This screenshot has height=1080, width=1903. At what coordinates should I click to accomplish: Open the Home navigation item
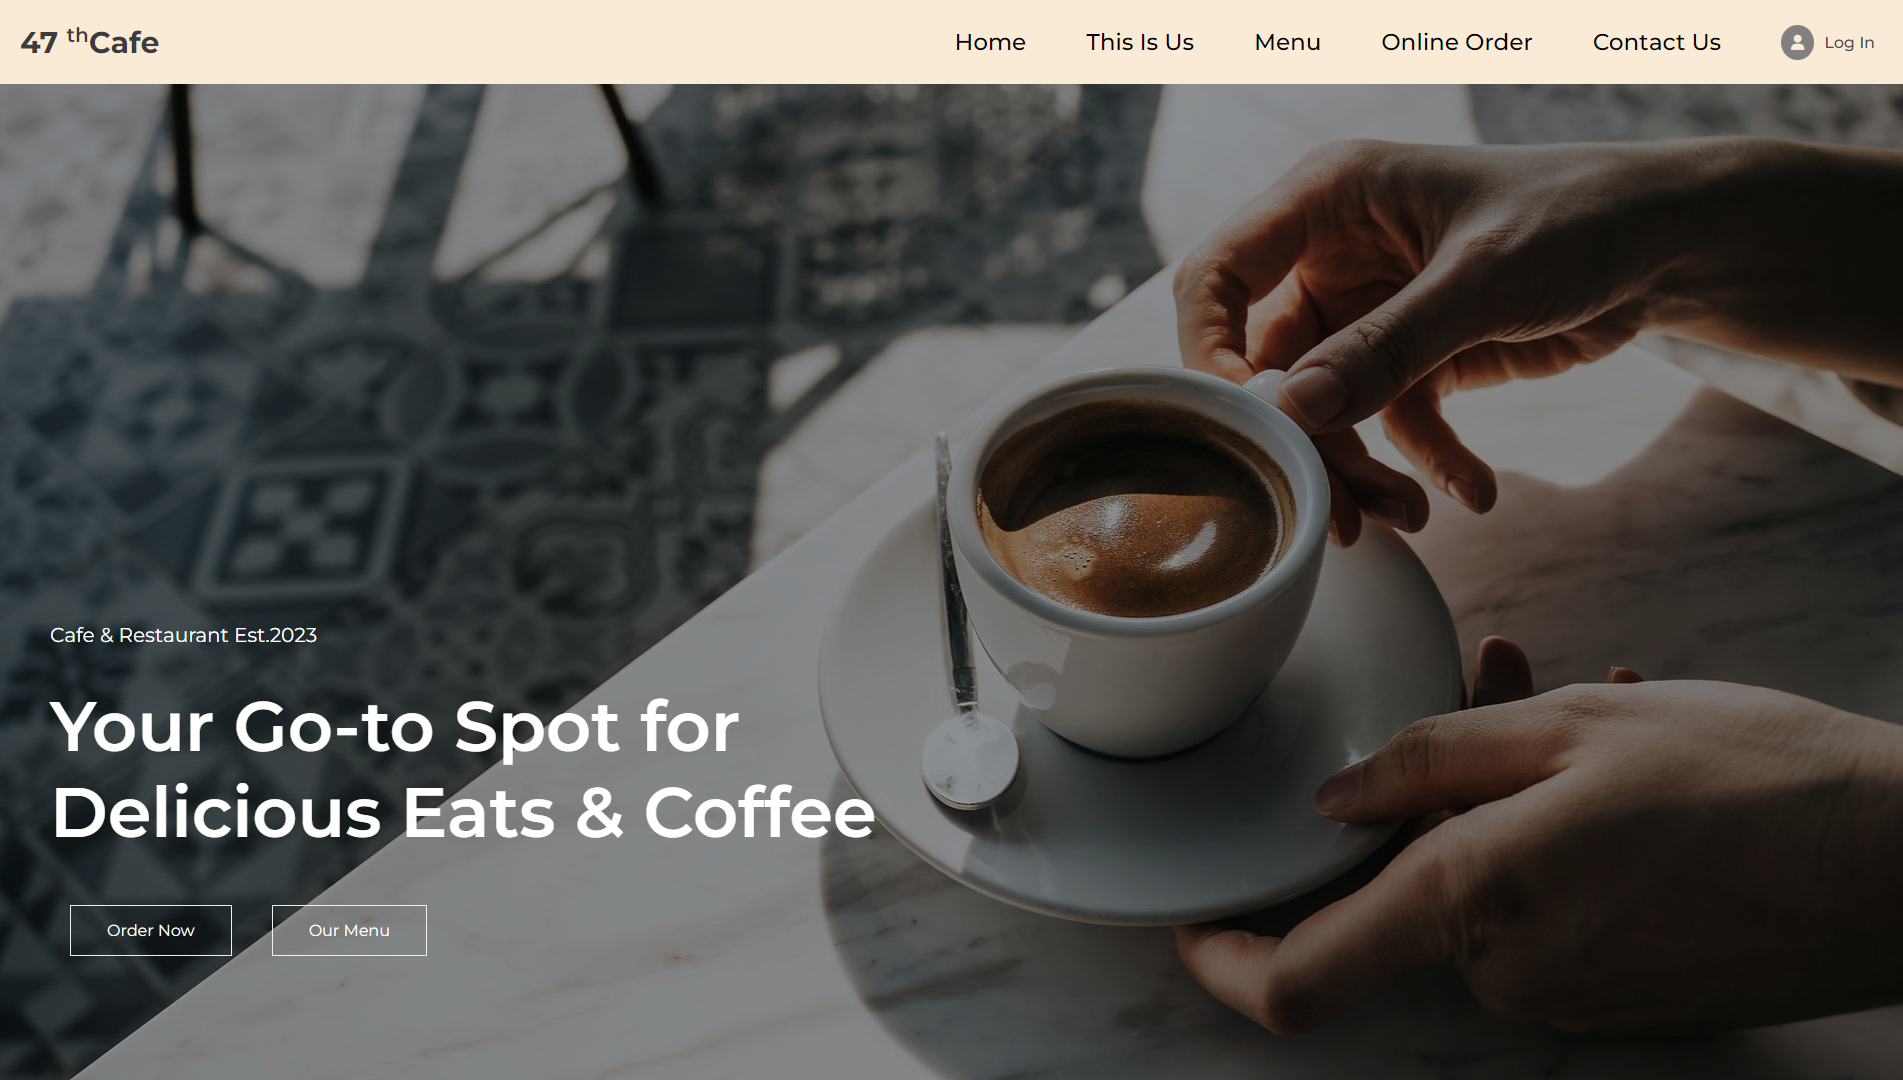990,42
